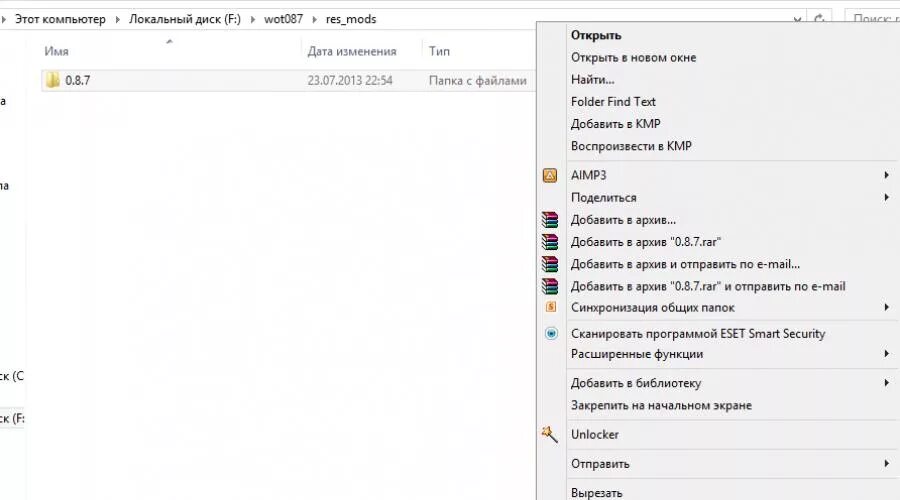Go to 'wot087' breadcrumb
This screenshot has height=500, width=900.
coord(284,19)
